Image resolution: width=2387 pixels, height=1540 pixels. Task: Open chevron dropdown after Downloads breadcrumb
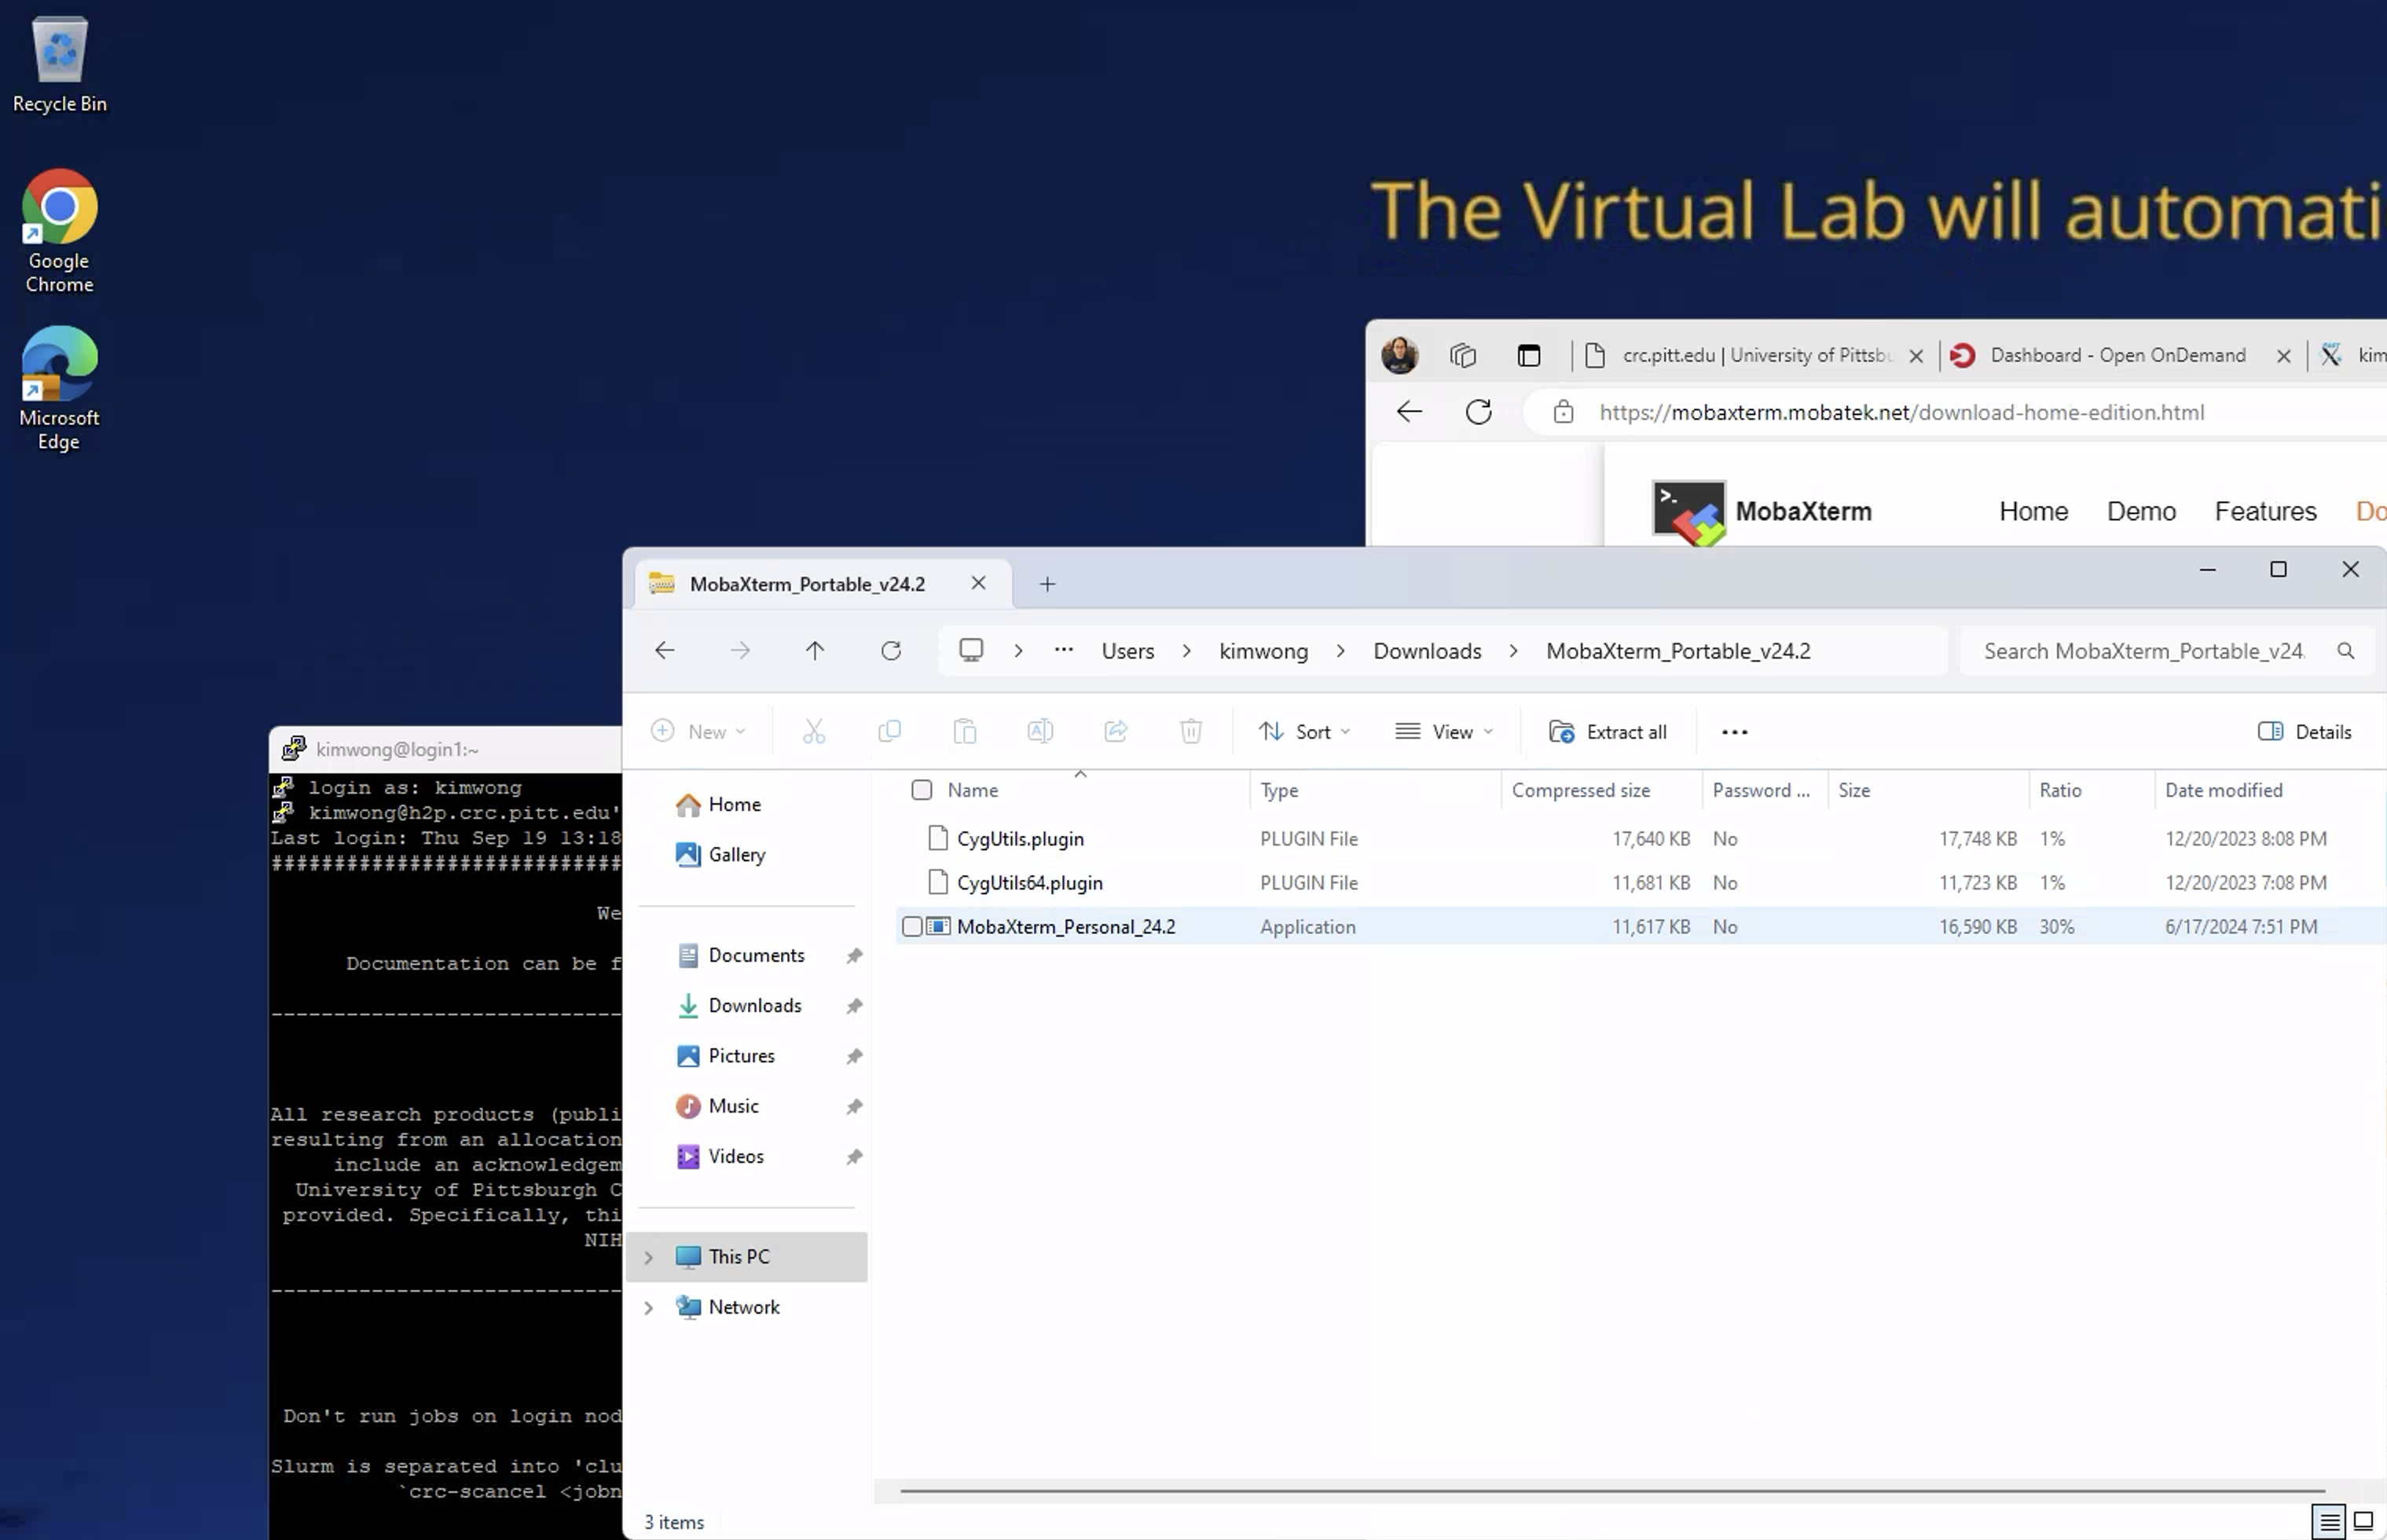1513,651
